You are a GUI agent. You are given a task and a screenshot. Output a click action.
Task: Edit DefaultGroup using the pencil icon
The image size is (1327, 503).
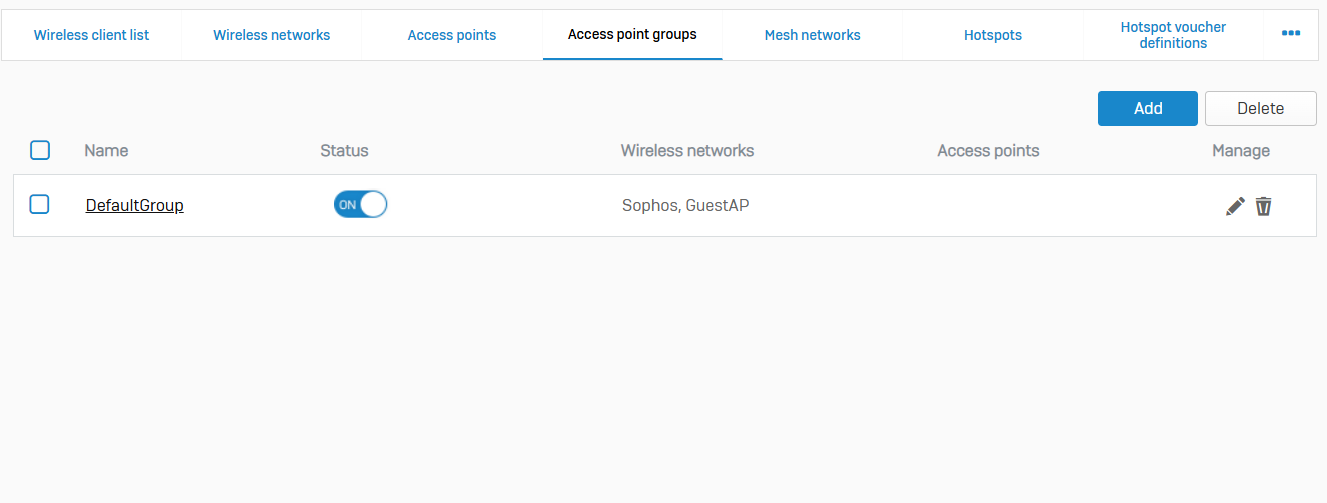coord(1235,206)
